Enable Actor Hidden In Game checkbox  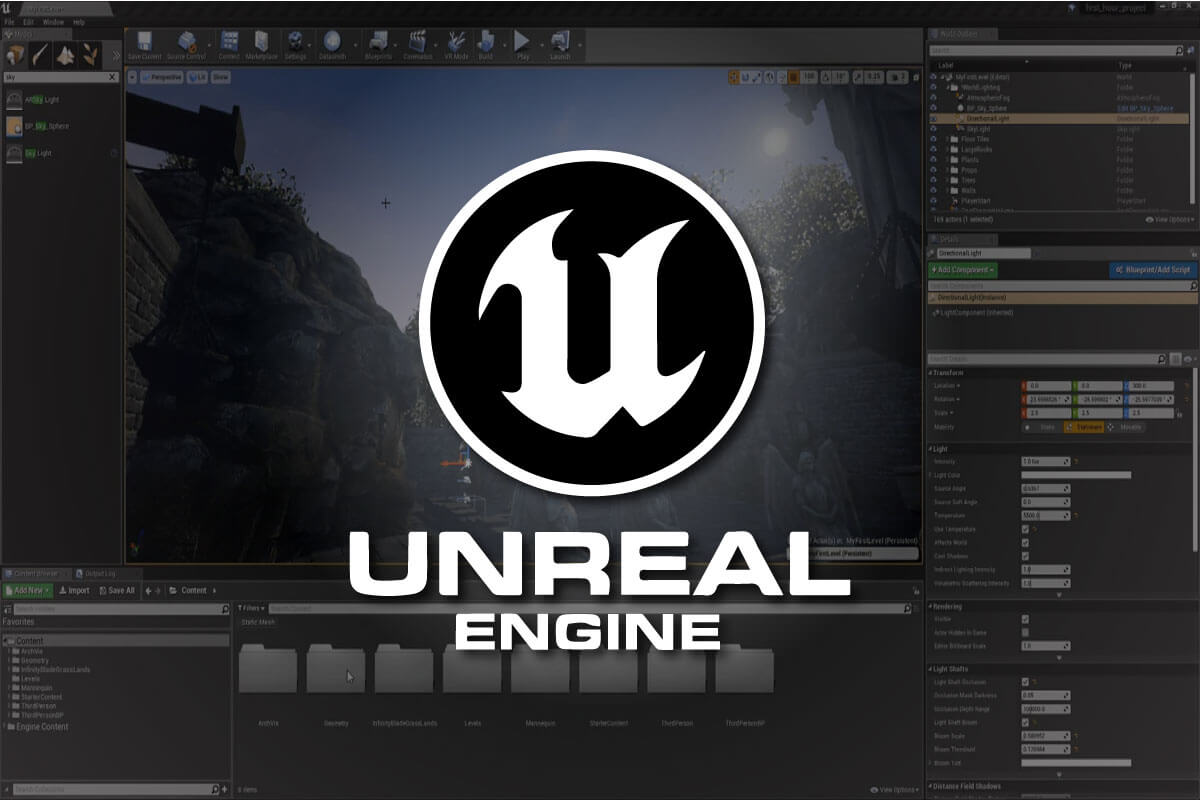tap(1025, 632)
